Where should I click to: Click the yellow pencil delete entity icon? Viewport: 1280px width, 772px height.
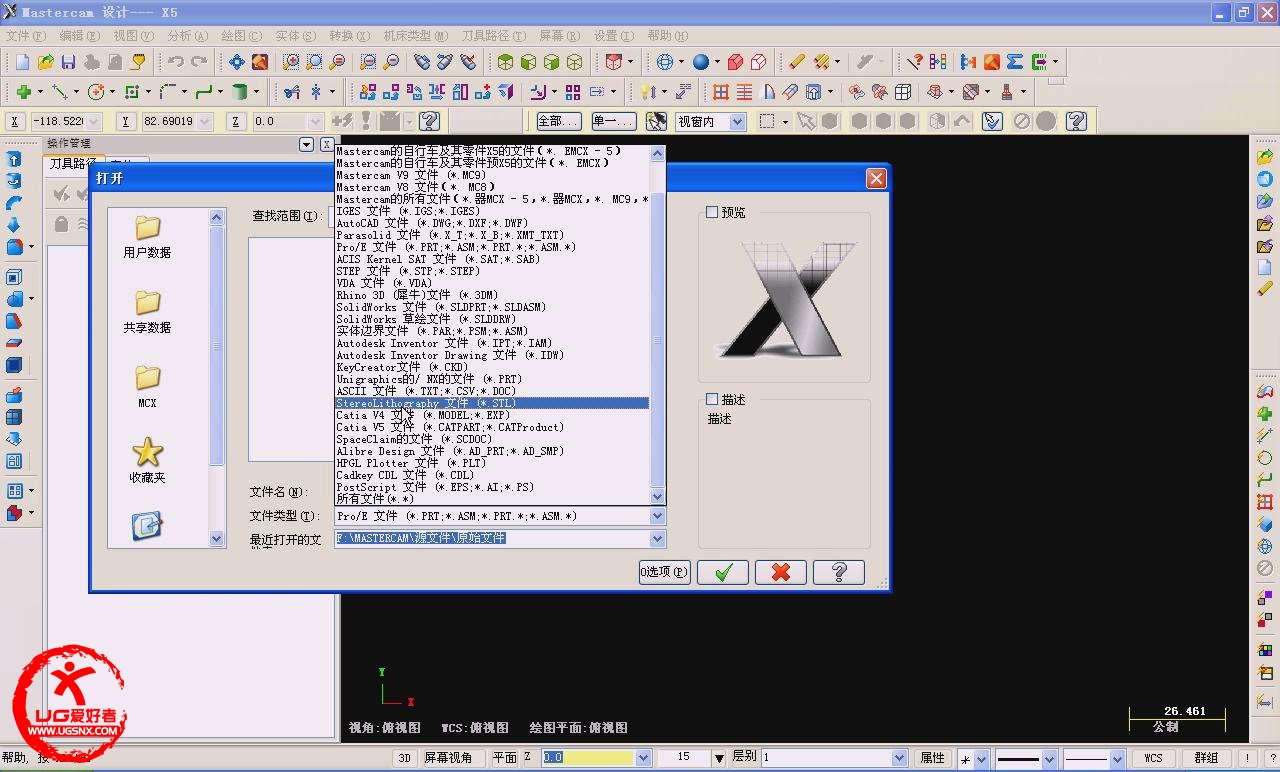(x=797, y=62)
